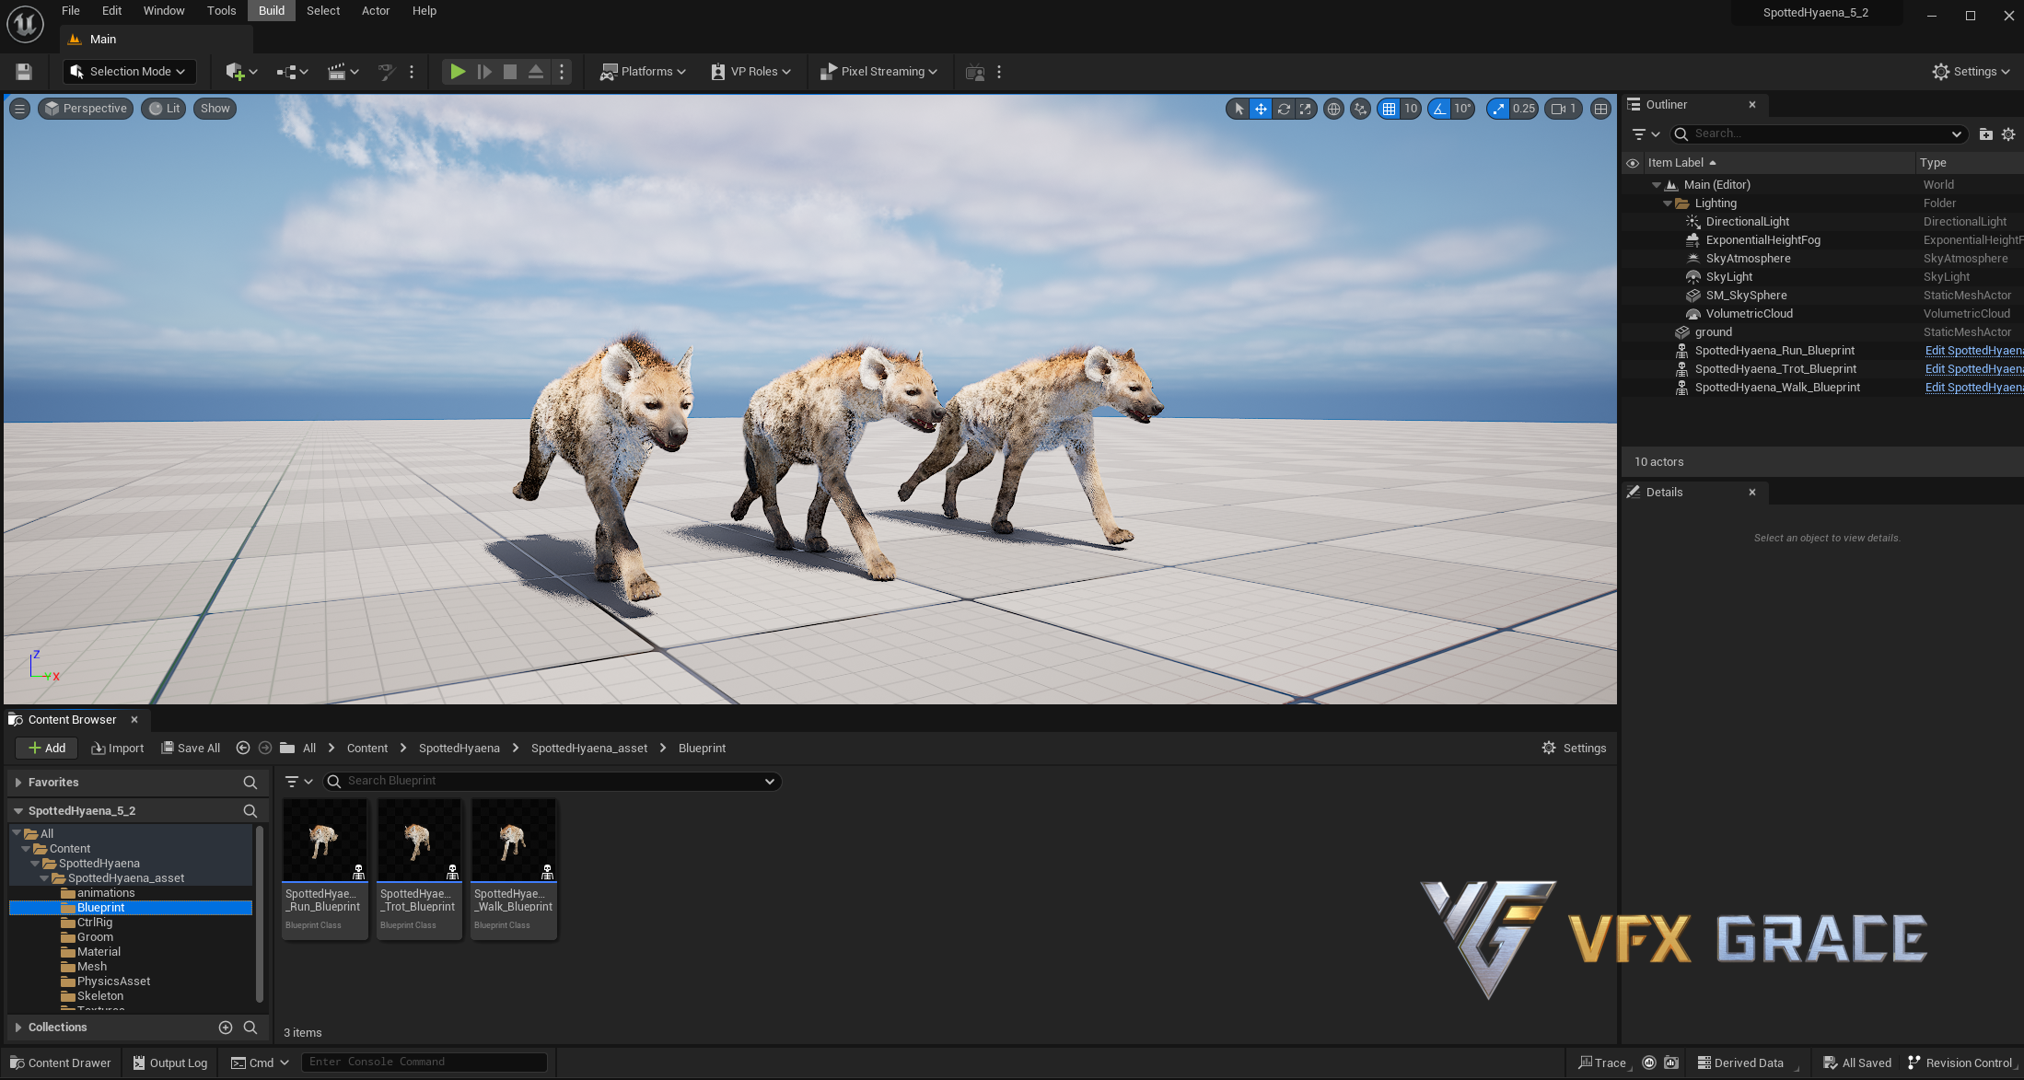Toggle rotation angle snapping
The height and width of the screenshot is (1080, 2024).
(x=1439, y=108)
